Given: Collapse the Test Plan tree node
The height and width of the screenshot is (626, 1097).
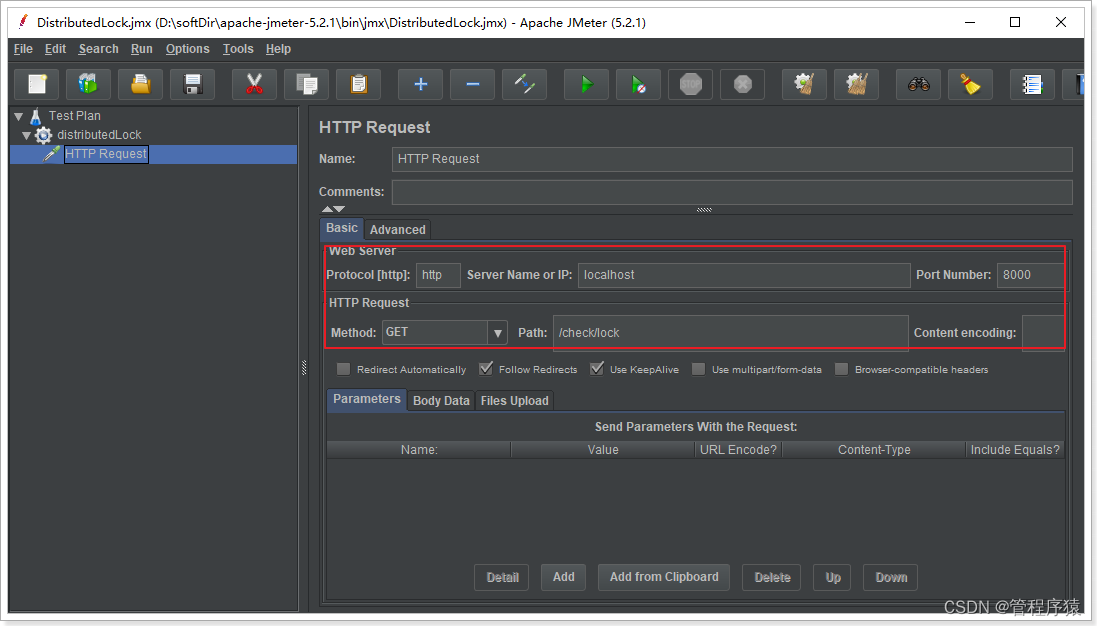Looking at the screenshot, I should (19, 116).
